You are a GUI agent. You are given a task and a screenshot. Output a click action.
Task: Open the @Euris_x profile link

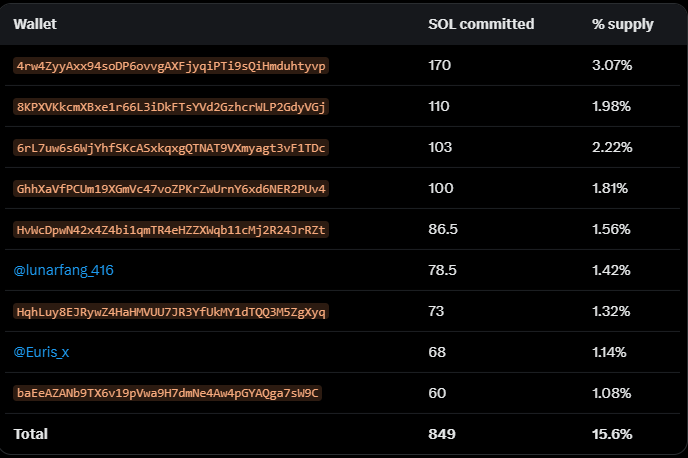point(41,352)
